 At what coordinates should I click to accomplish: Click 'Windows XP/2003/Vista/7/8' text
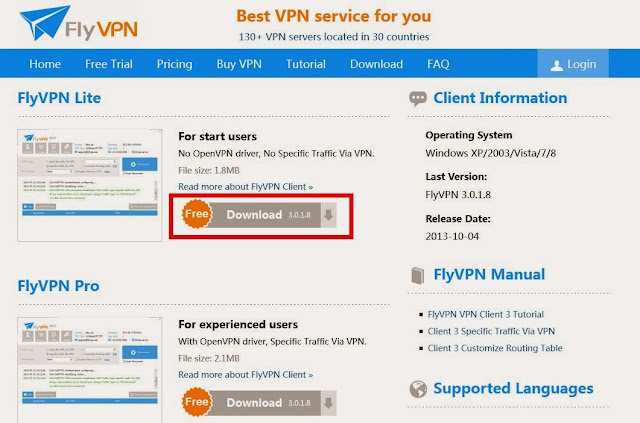(x=491, y=153)
